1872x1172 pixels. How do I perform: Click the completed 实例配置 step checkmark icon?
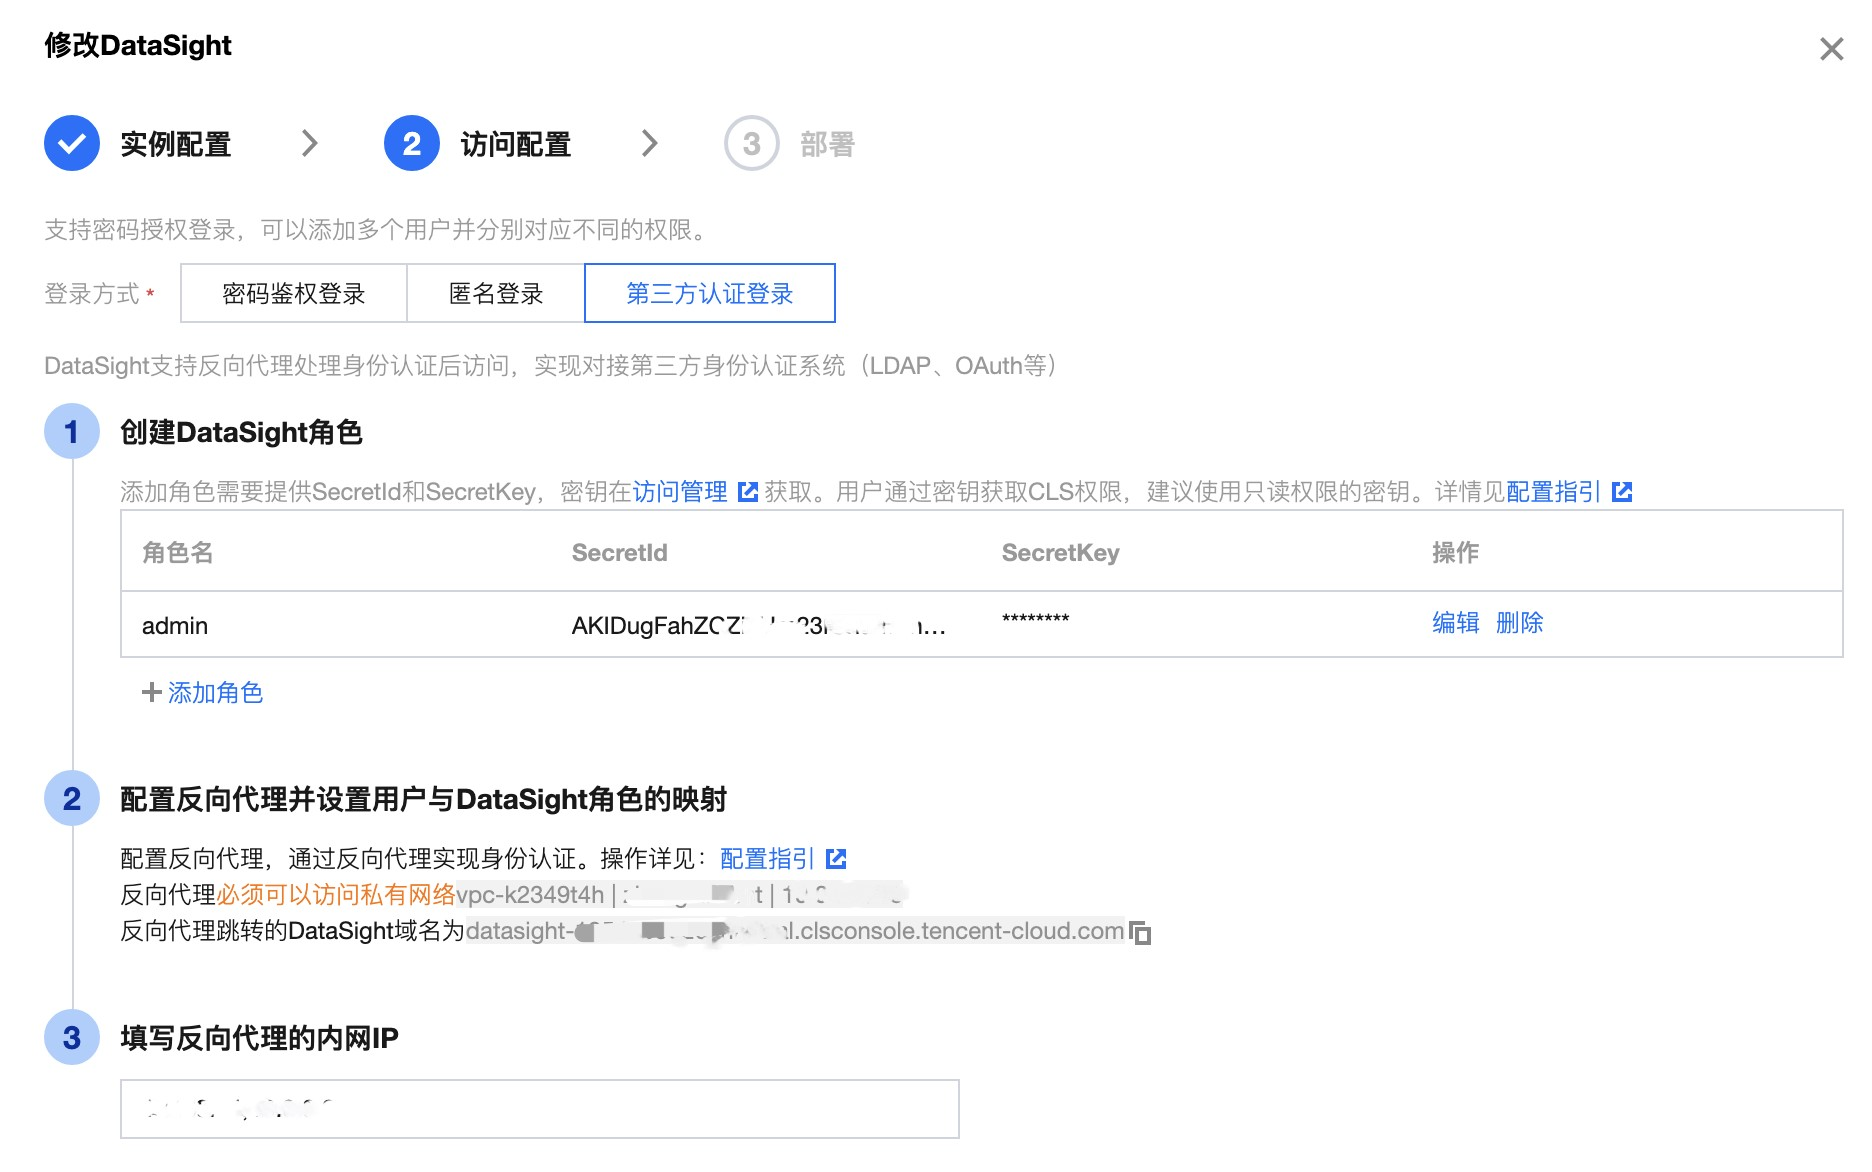[x=72, y=143]
